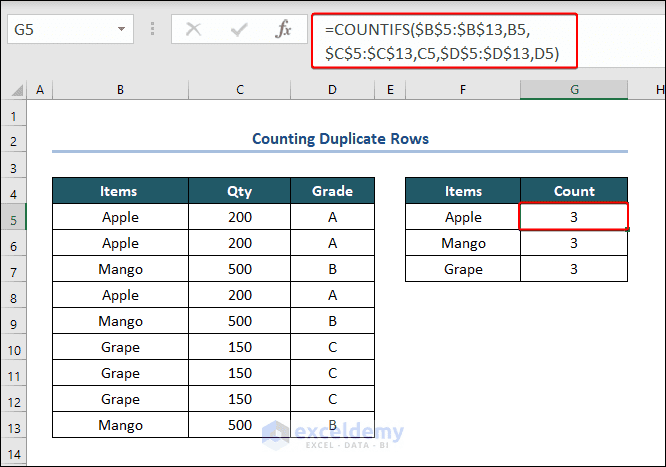Select cell B11 containing Grape
This screenshot has width=666, height=467.
coord(121,373)
